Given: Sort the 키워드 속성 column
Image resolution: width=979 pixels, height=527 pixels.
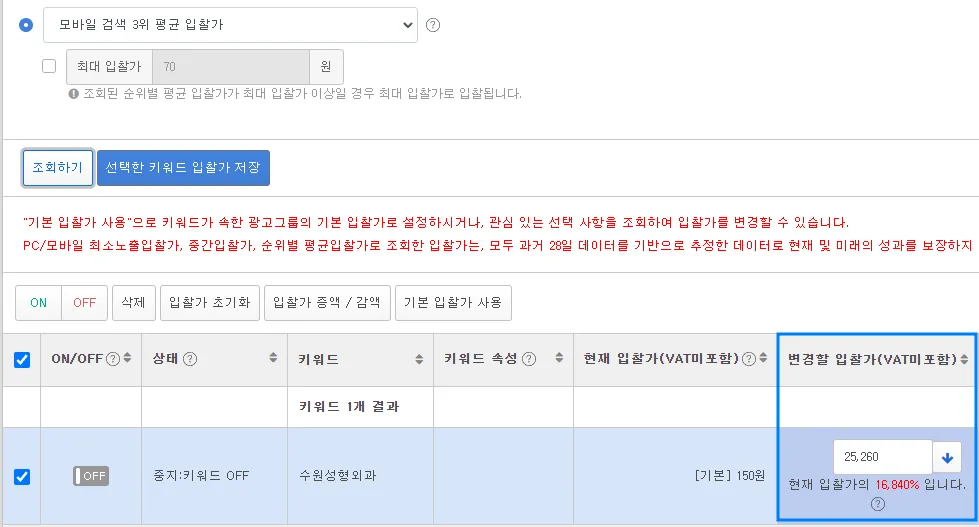Looking at the screenshot, I should tap(559, 358).
